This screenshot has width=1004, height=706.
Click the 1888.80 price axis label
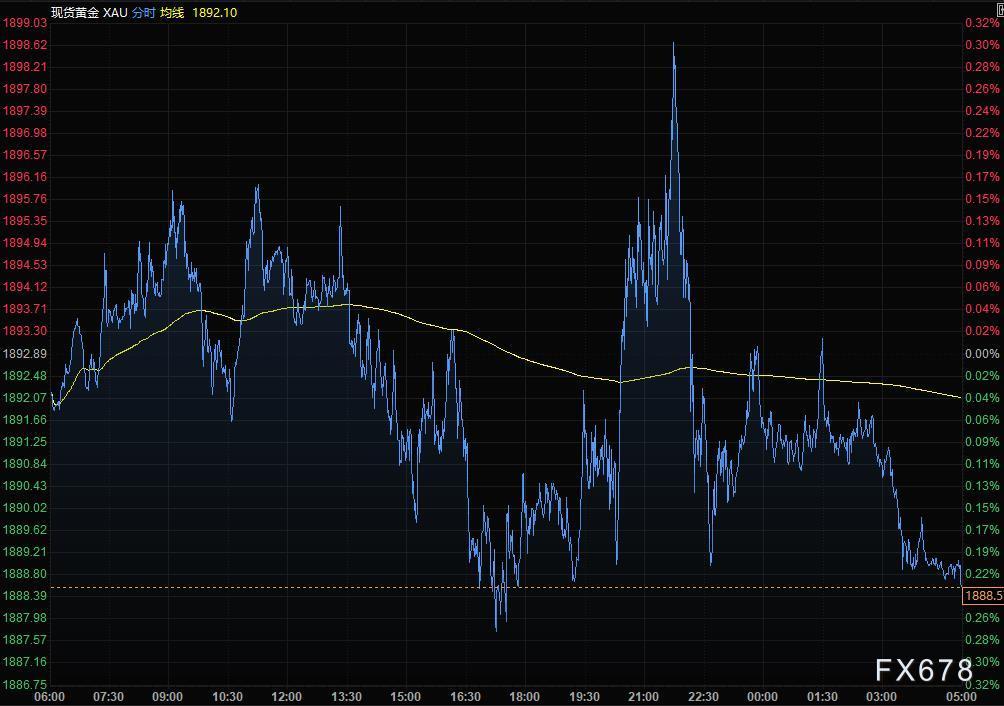coord(25,574)
